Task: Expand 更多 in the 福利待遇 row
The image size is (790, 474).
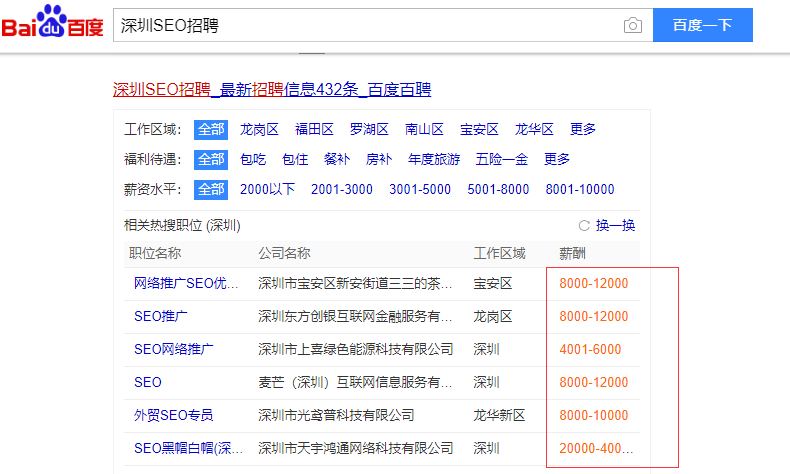Action: 557,159
